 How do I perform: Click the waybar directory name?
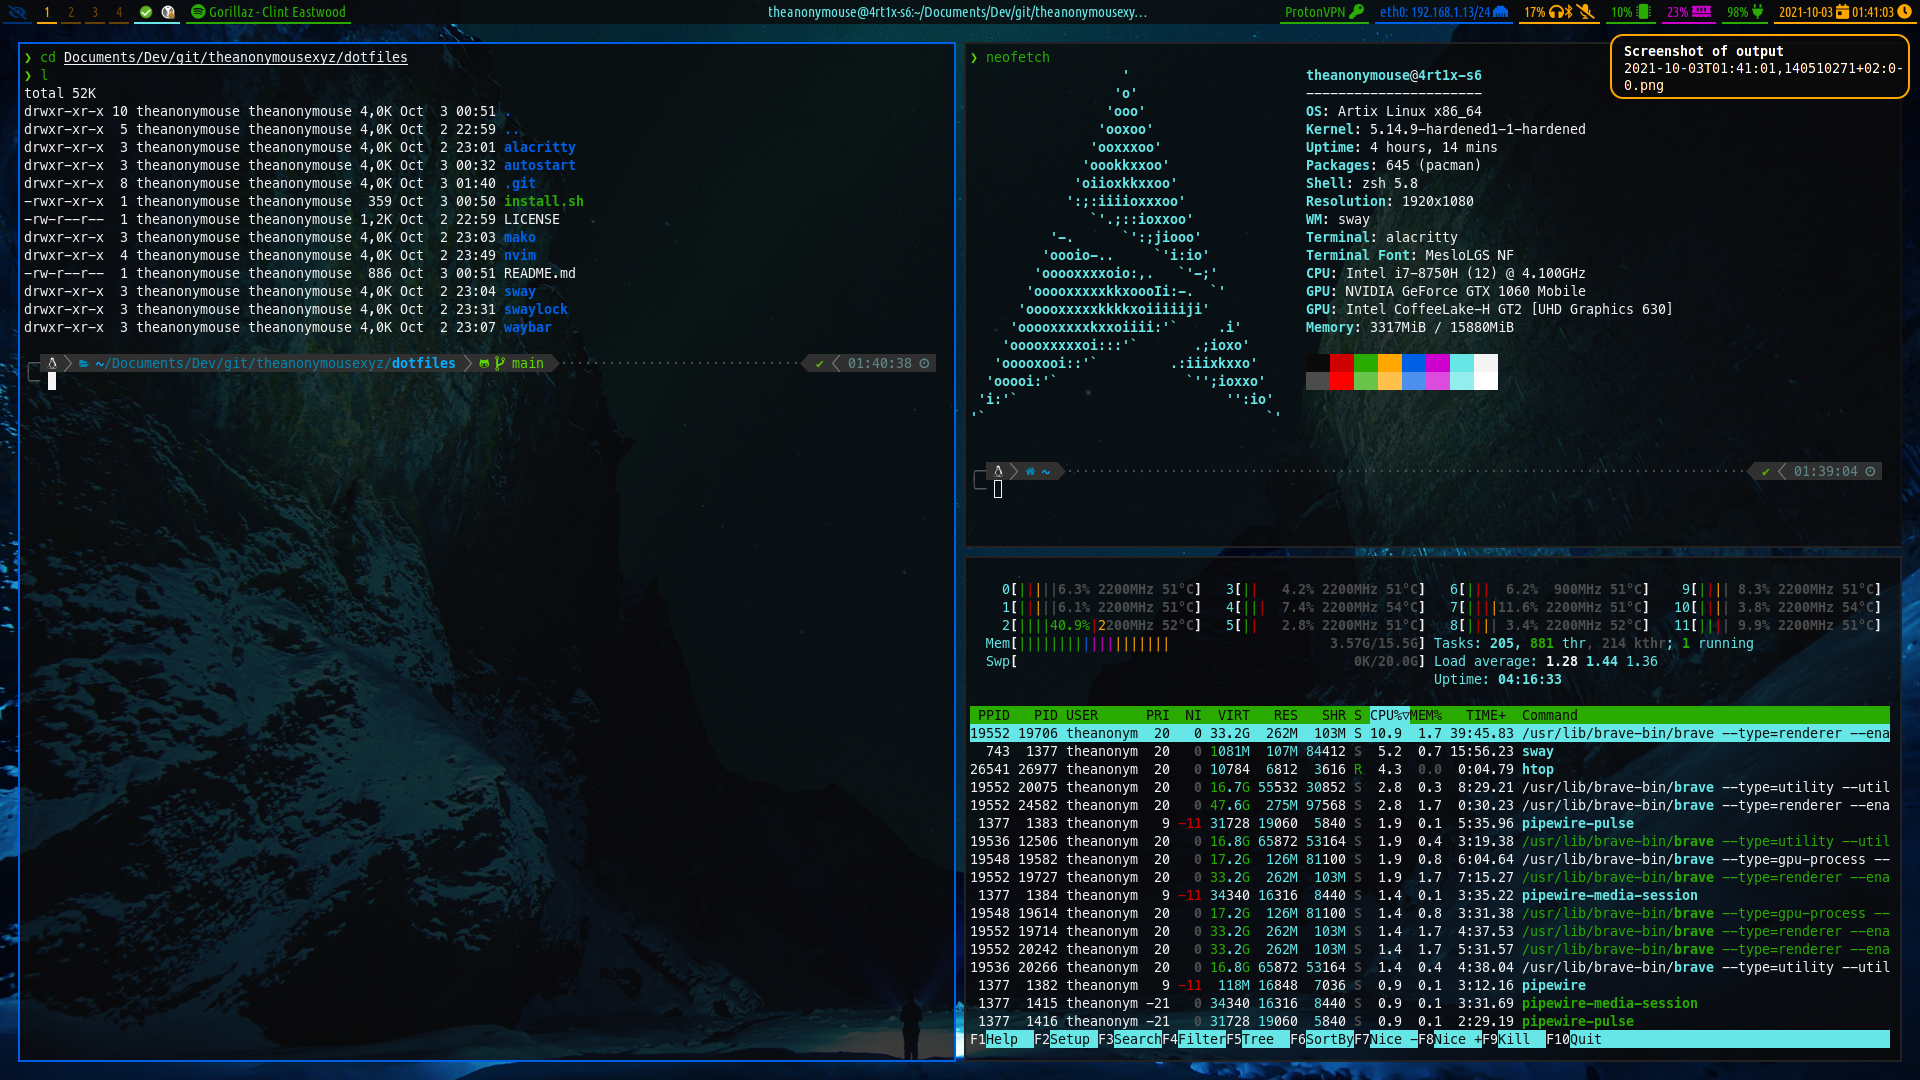click(x=528, y=327)
